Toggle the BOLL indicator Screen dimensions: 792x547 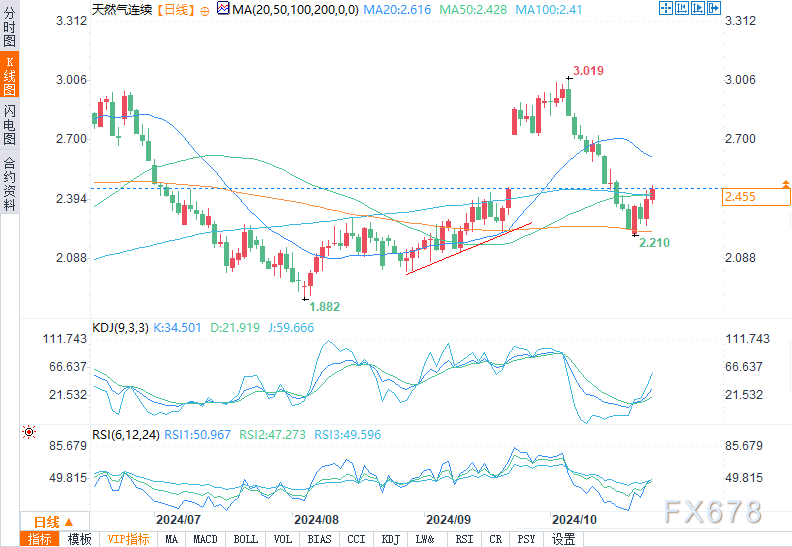245,539
